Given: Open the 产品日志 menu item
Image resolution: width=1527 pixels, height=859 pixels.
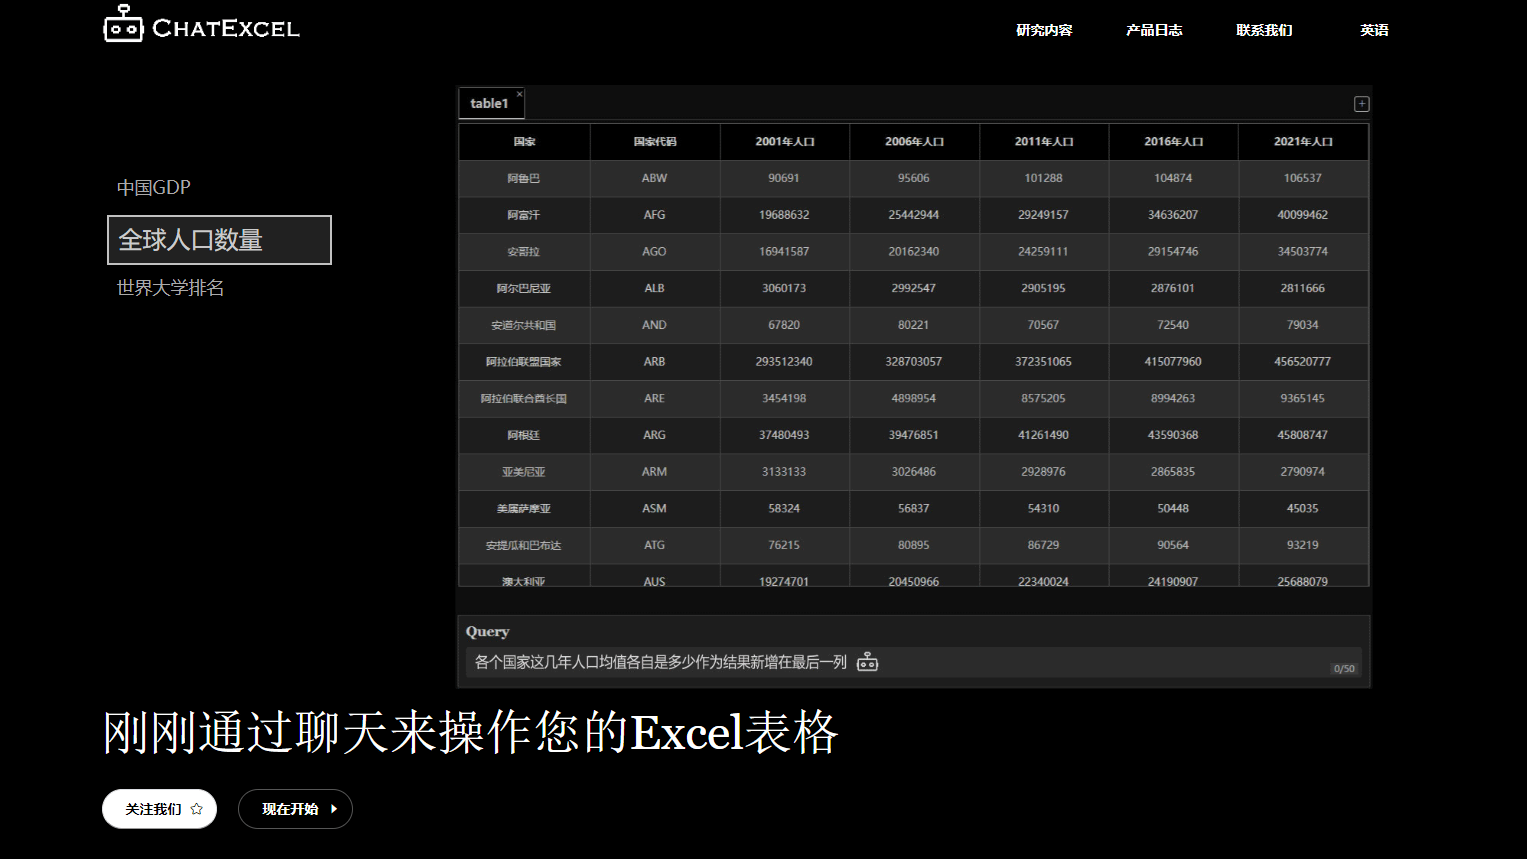Looking at the screenshot, I should [1154, 30].
